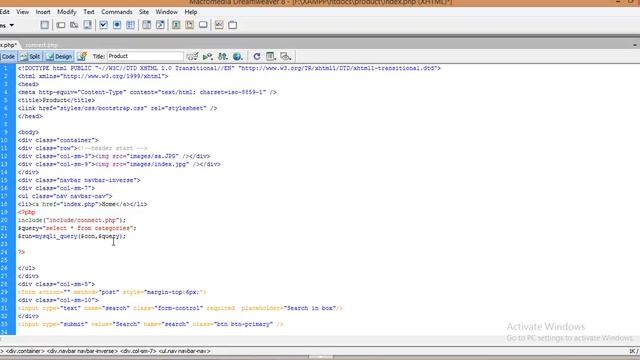
Task: Open the Edit menu
Action: (4, 12)
